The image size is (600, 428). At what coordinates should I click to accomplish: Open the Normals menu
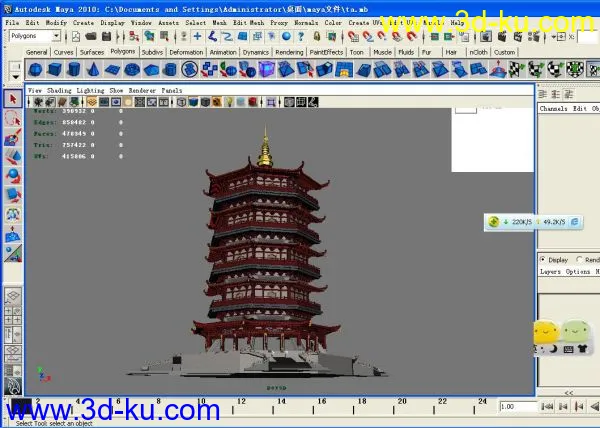pos(306,23)
